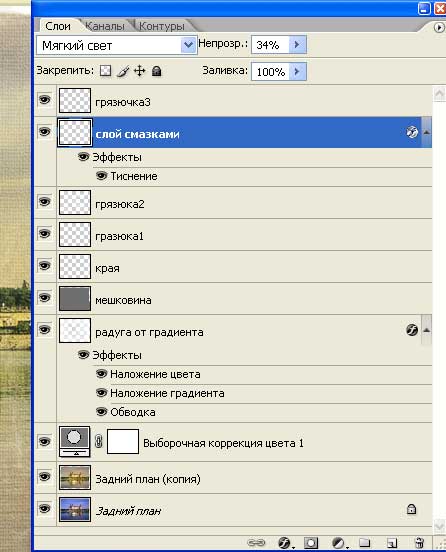Create a new layer group folder
The width and height of the screenshot is (446, 552).
coord(364,542)
